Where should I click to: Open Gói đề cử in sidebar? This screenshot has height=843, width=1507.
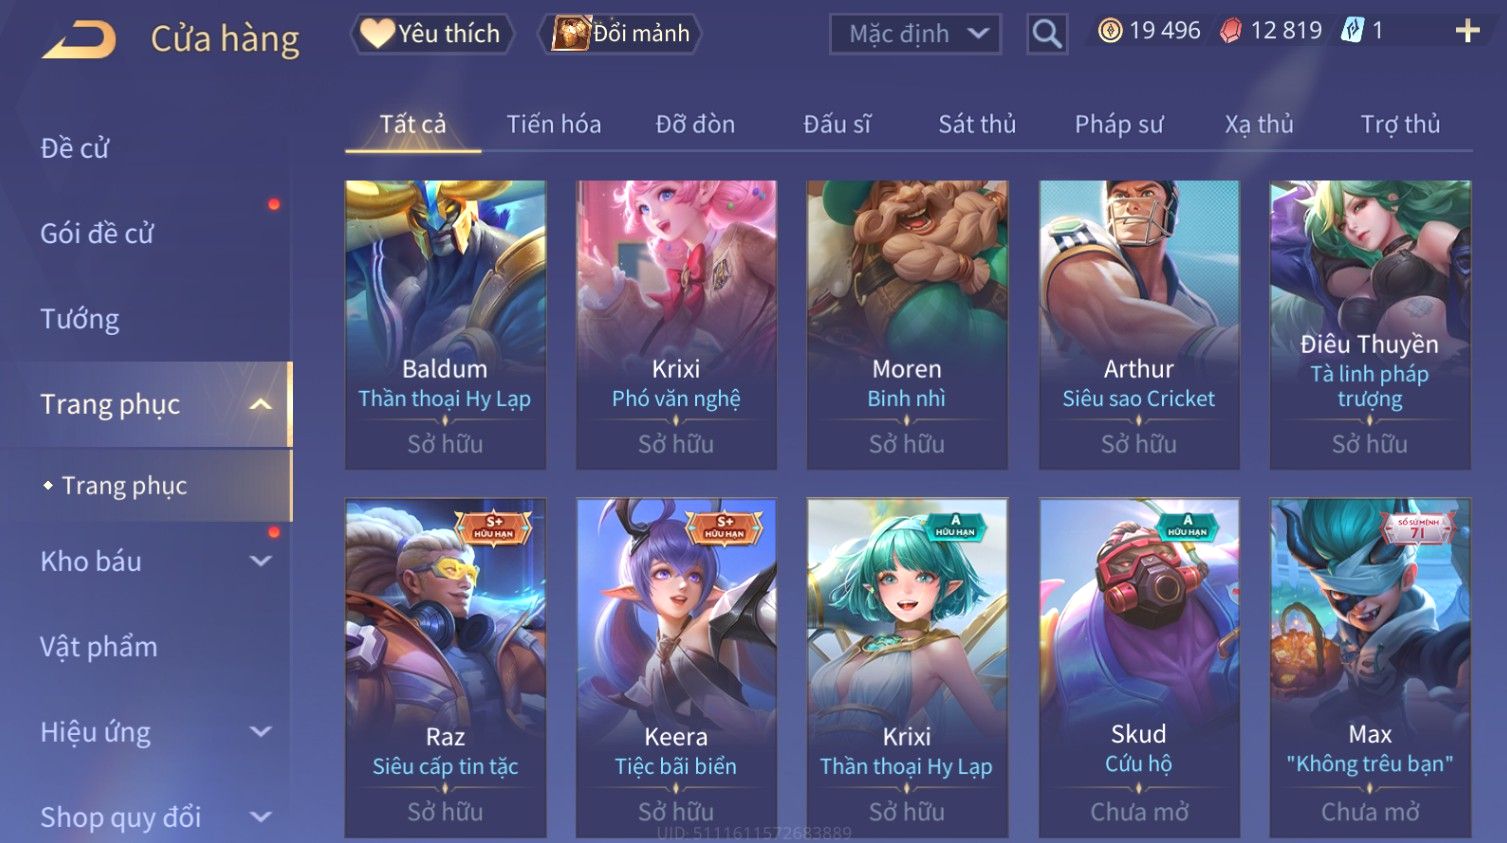coord(97,233)
